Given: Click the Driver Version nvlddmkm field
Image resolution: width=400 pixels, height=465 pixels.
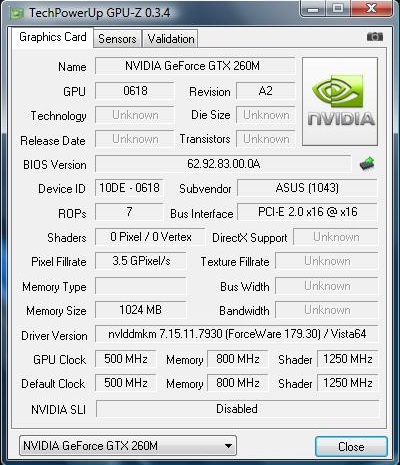Looking at the screenshot, I should click(x=237, y=334).
